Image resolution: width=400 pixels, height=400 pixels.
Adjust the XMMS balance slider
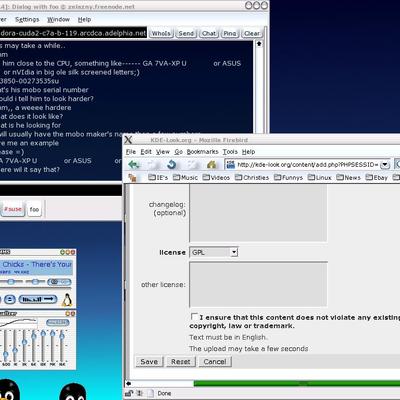[x=35, y=282]
